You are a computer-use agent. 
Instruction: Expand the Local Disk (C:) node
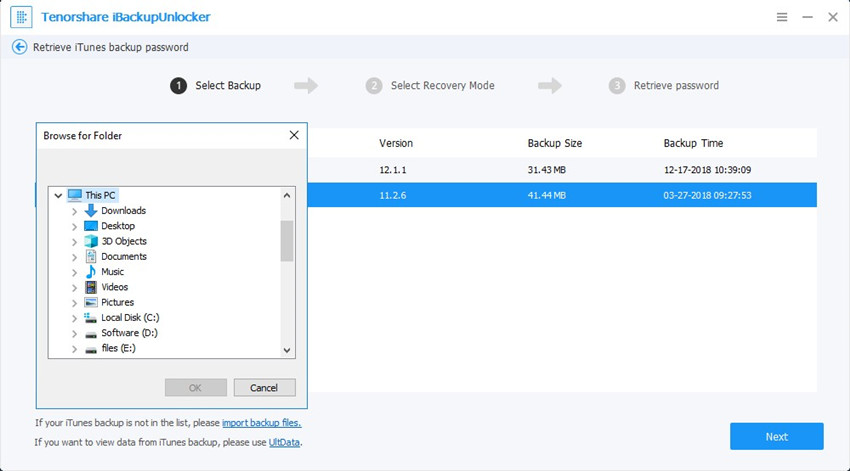point(74,318)
